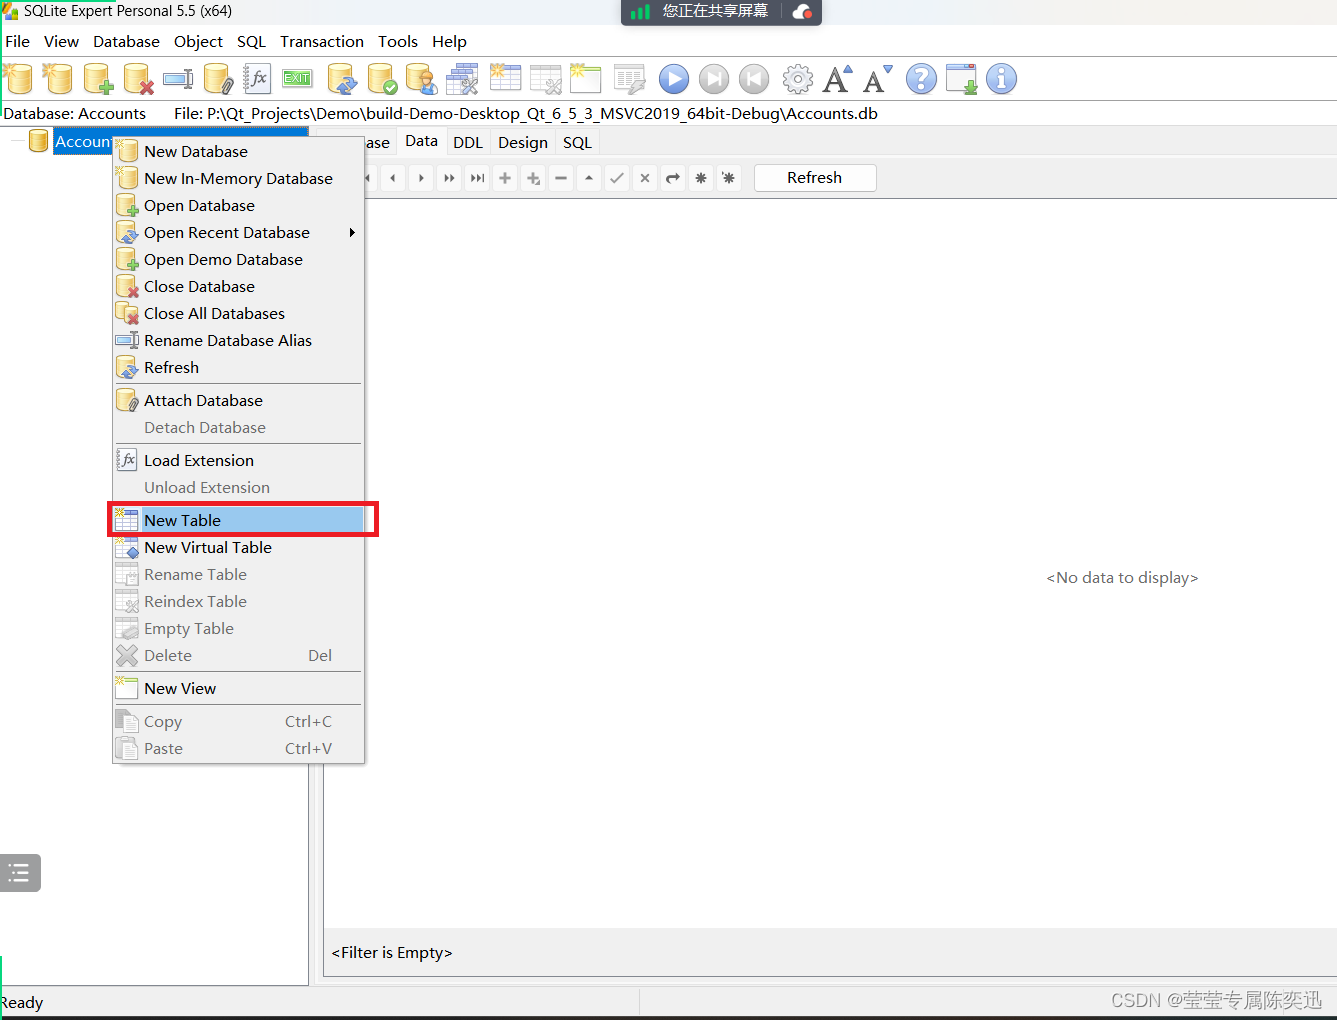Open the Transaction menu
1337x1020 pixels.
322,41
